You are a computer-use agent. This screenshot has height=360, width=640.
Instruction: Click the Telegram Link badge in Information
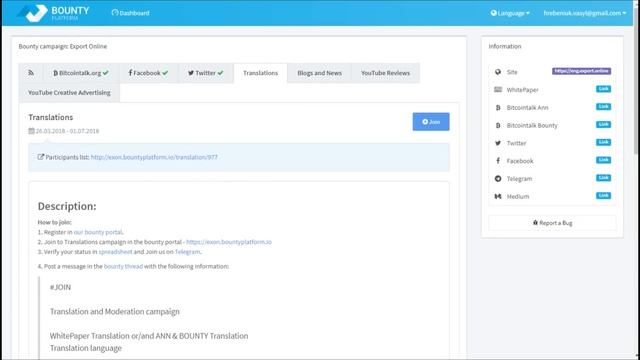[x=603, y=178]
